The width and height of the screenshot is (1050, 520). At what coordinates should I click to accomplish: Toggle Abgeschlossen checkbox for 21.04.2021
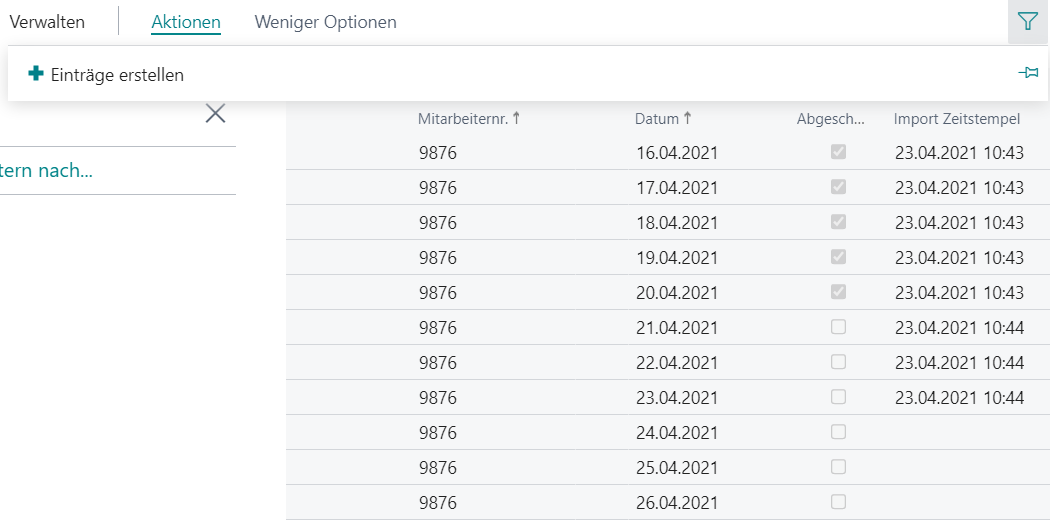pos(838,327)
